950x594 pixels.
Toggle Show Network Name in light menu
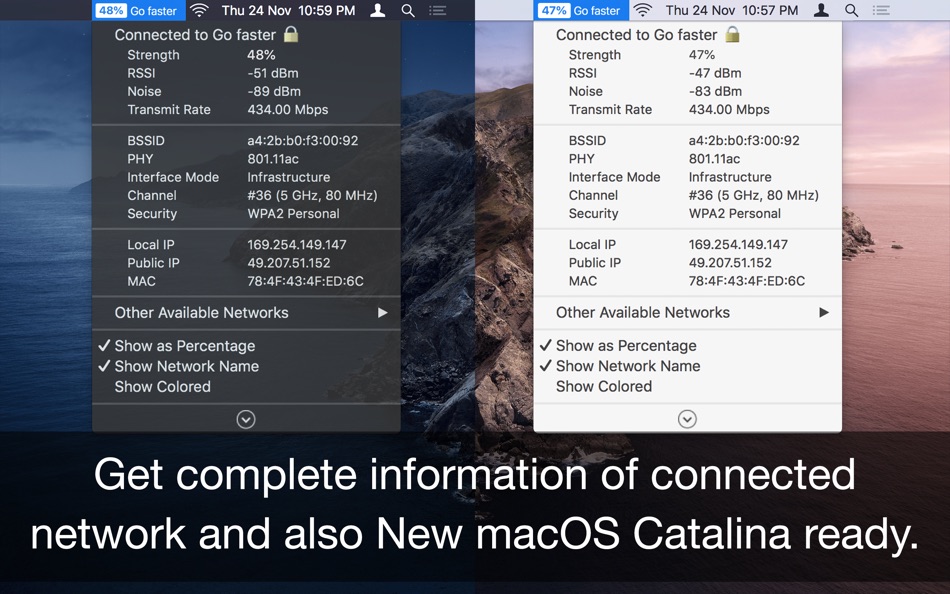pos(688,366)
